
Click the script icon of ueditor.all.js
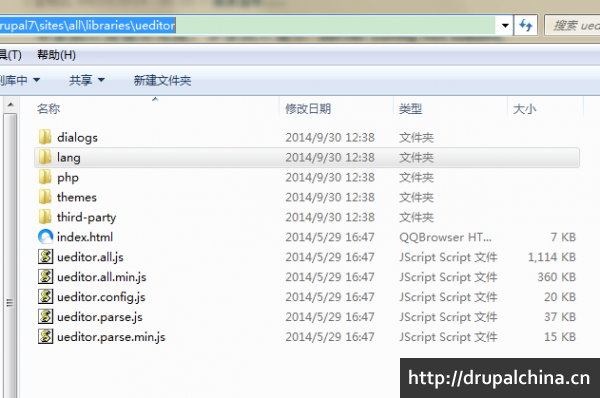46,257
